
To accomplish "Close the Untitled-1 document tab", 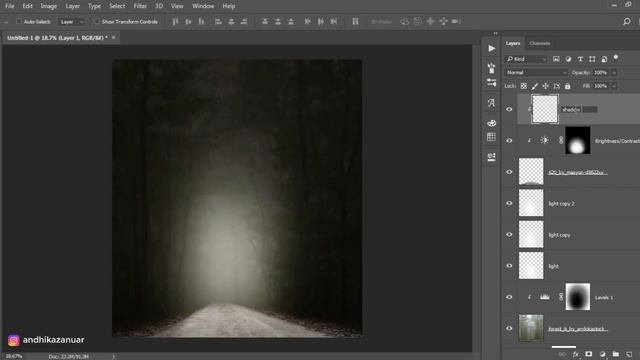I will pyautogui.click(x=113, y=38).
